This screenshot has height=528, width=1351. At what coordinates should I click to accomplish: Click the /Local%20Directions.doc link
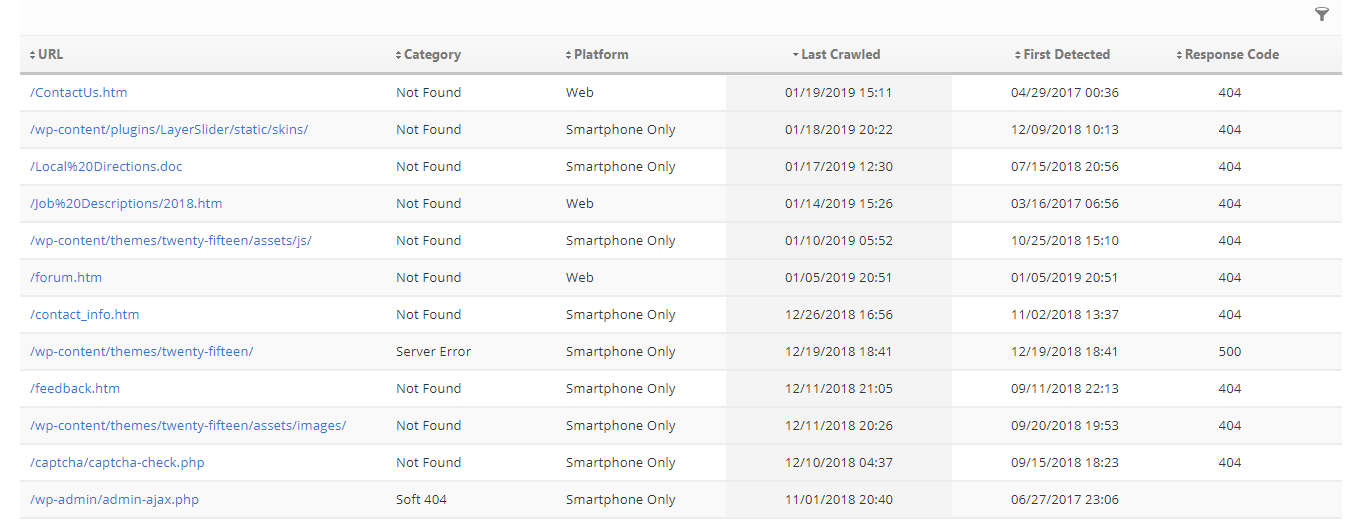(x=106, y=167)
